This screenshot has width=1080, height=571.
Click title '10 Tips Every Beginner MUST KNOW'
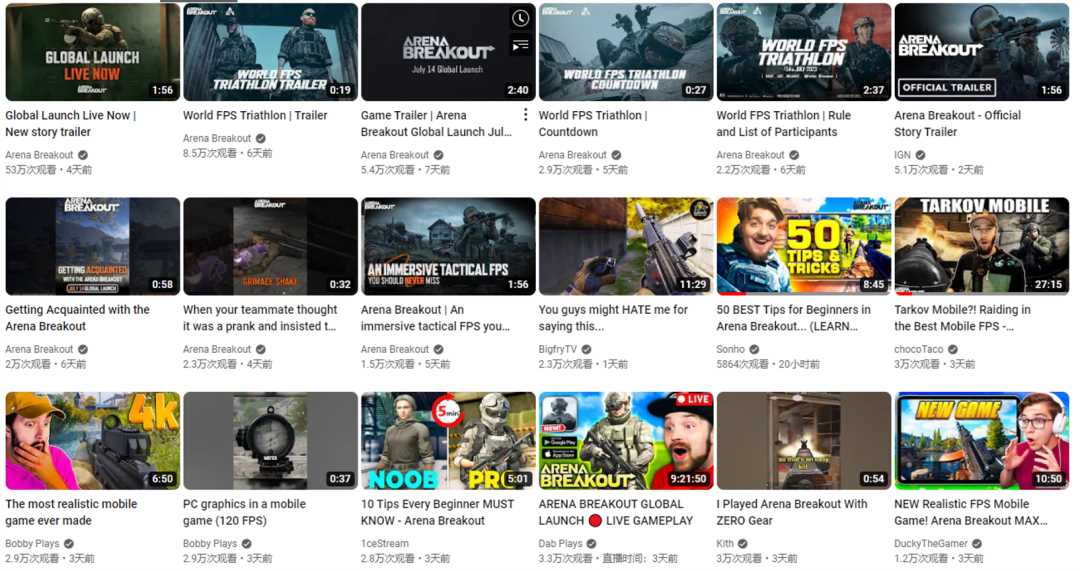(437, 512)
